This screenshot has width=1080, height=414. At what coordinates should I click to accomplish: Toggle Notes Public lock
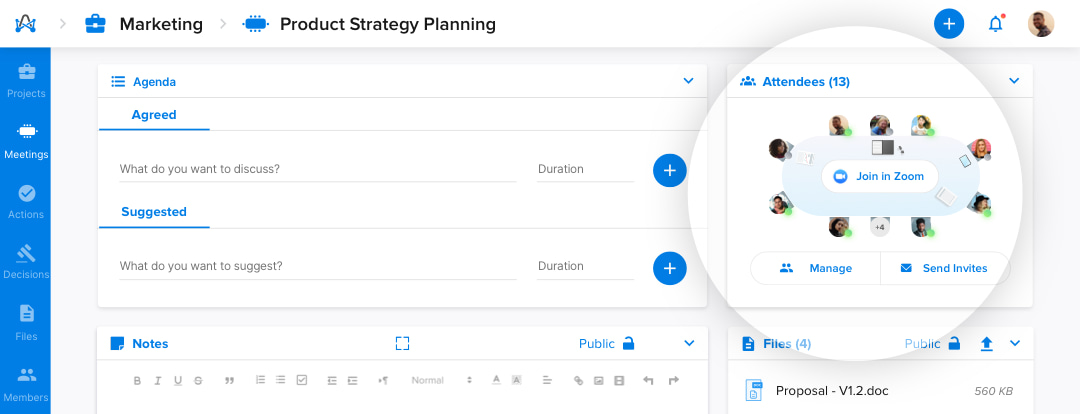coord(627,343)
